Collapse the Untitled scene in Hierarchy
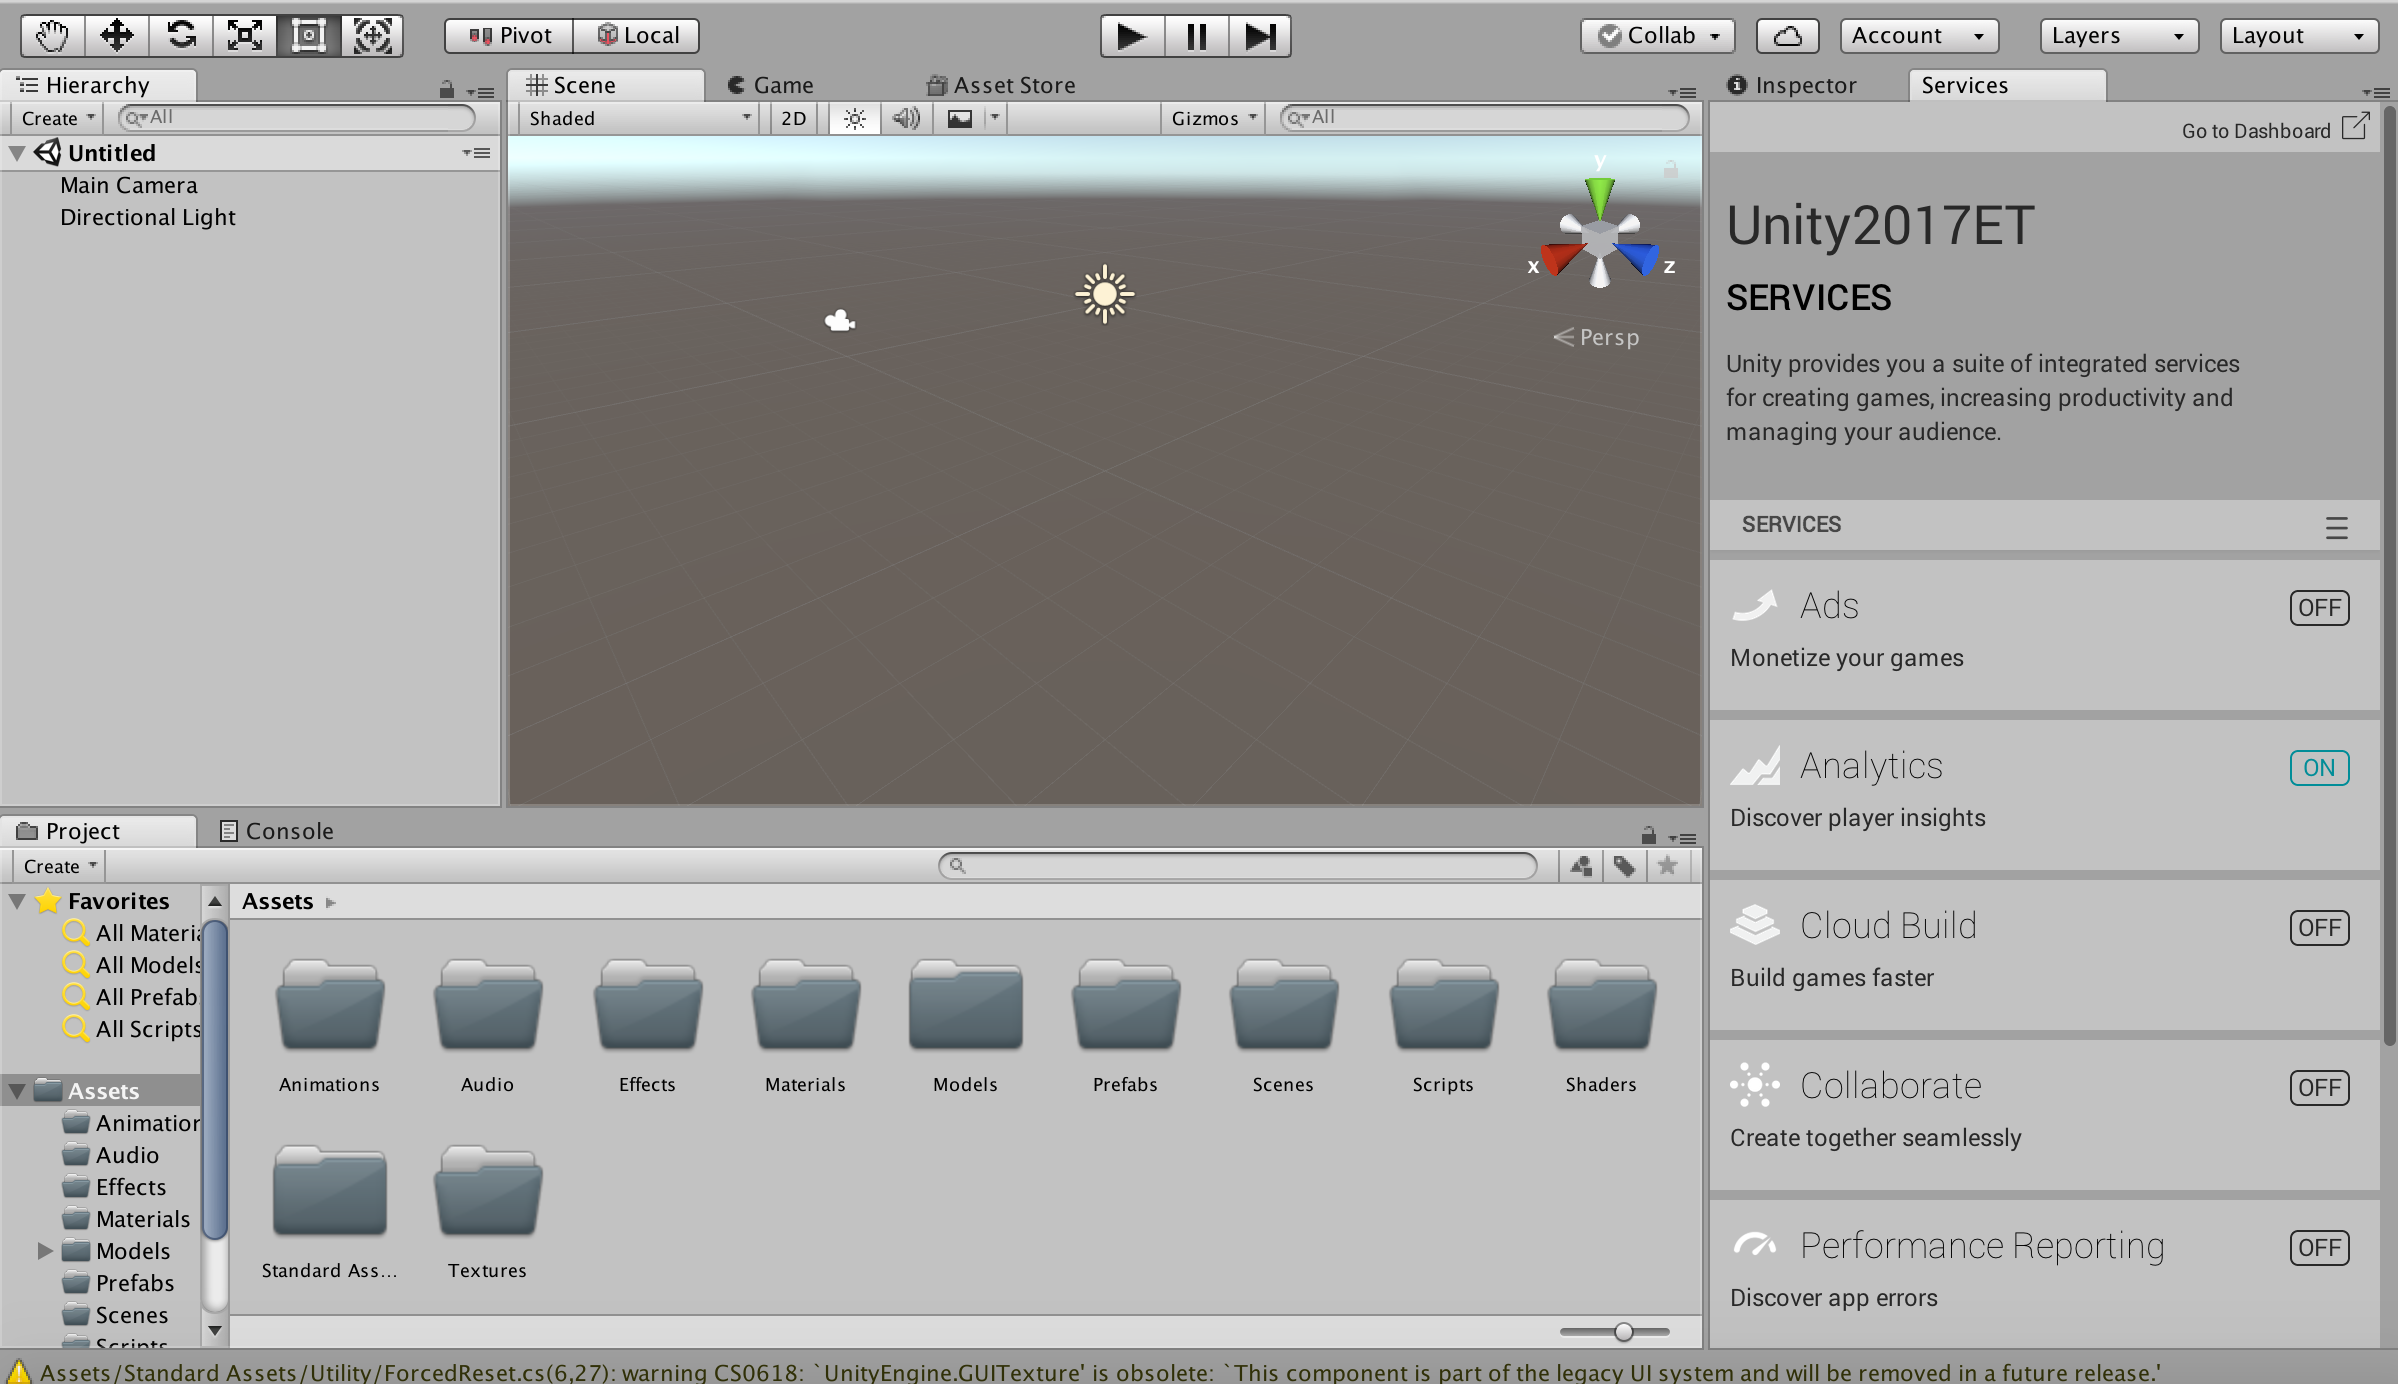Viewport: 2398px width, 1384px height. click(x=17, y=153)
